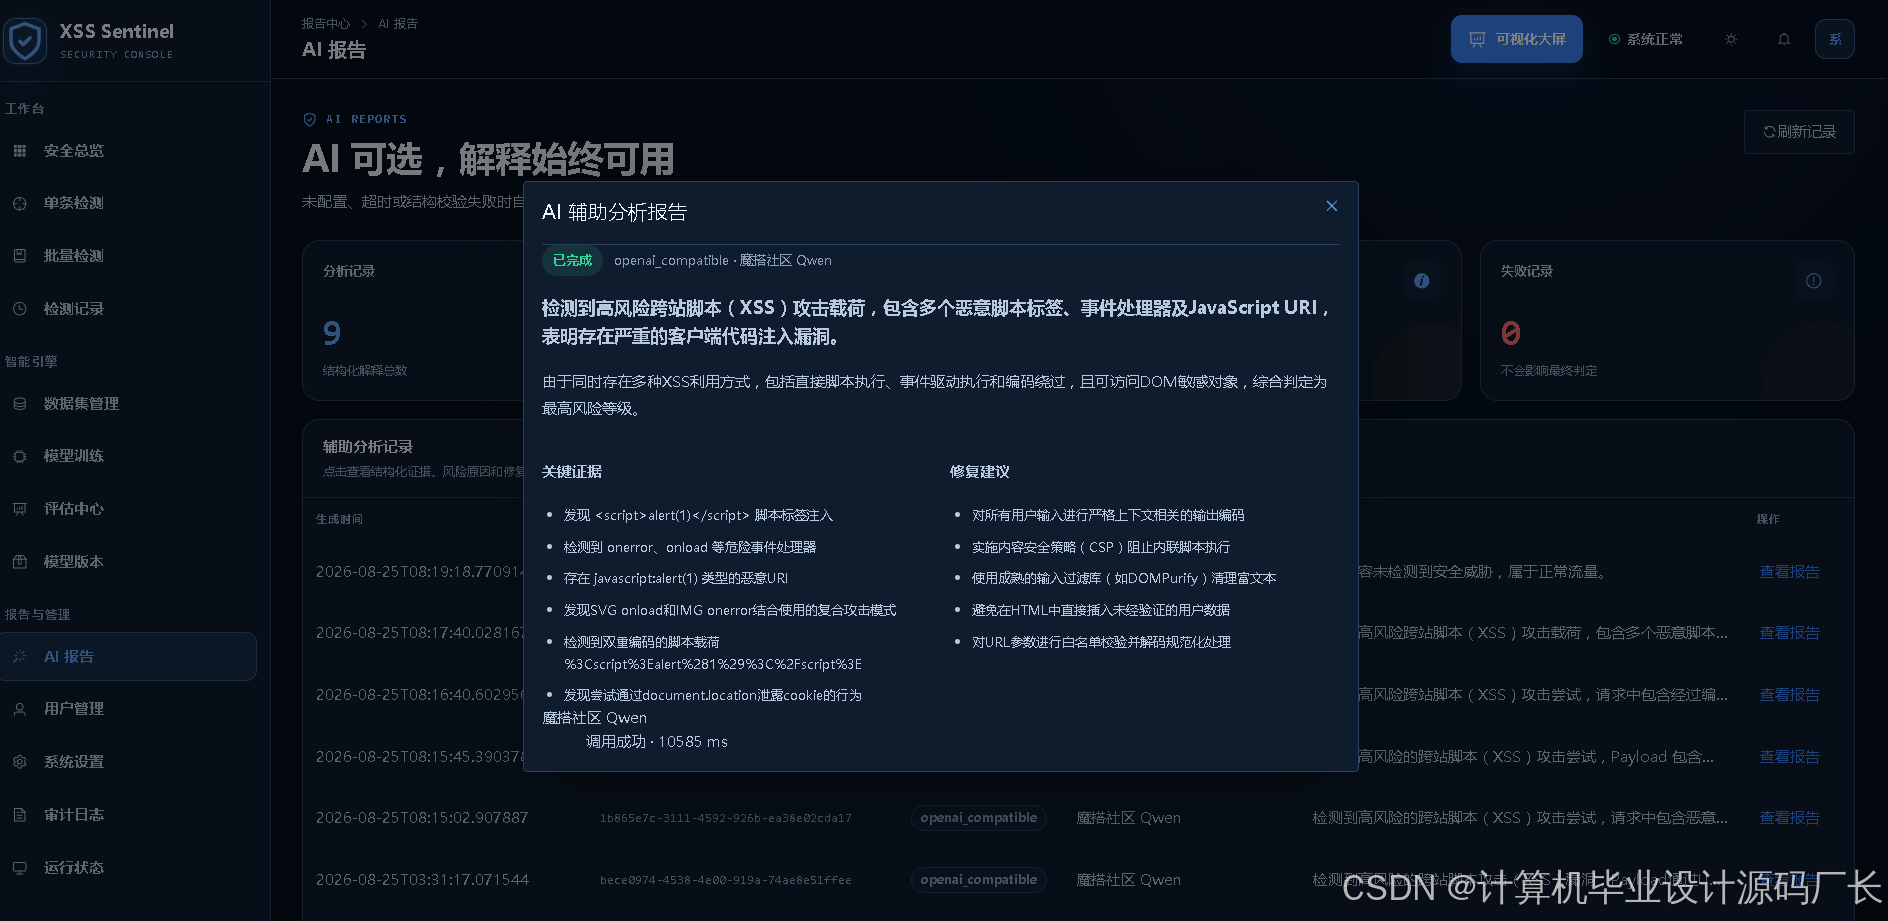Open the notifications bell
Image resolution: width=1888 pixels, height=921 pixels.
(1784, 39)
